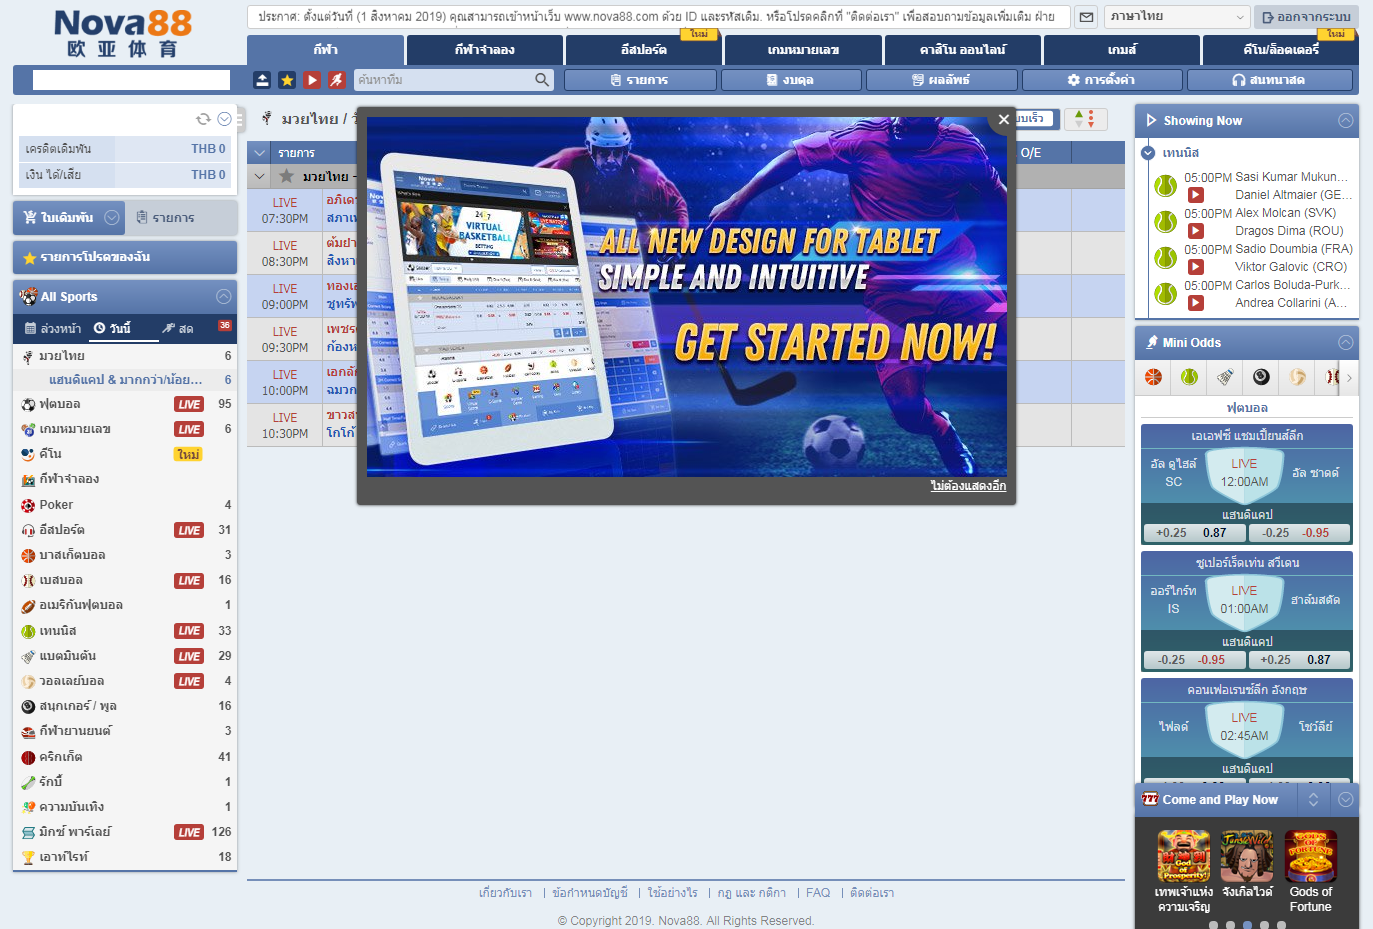Click the magnifier search icon
1373x929 pixels.
point(542,80)
